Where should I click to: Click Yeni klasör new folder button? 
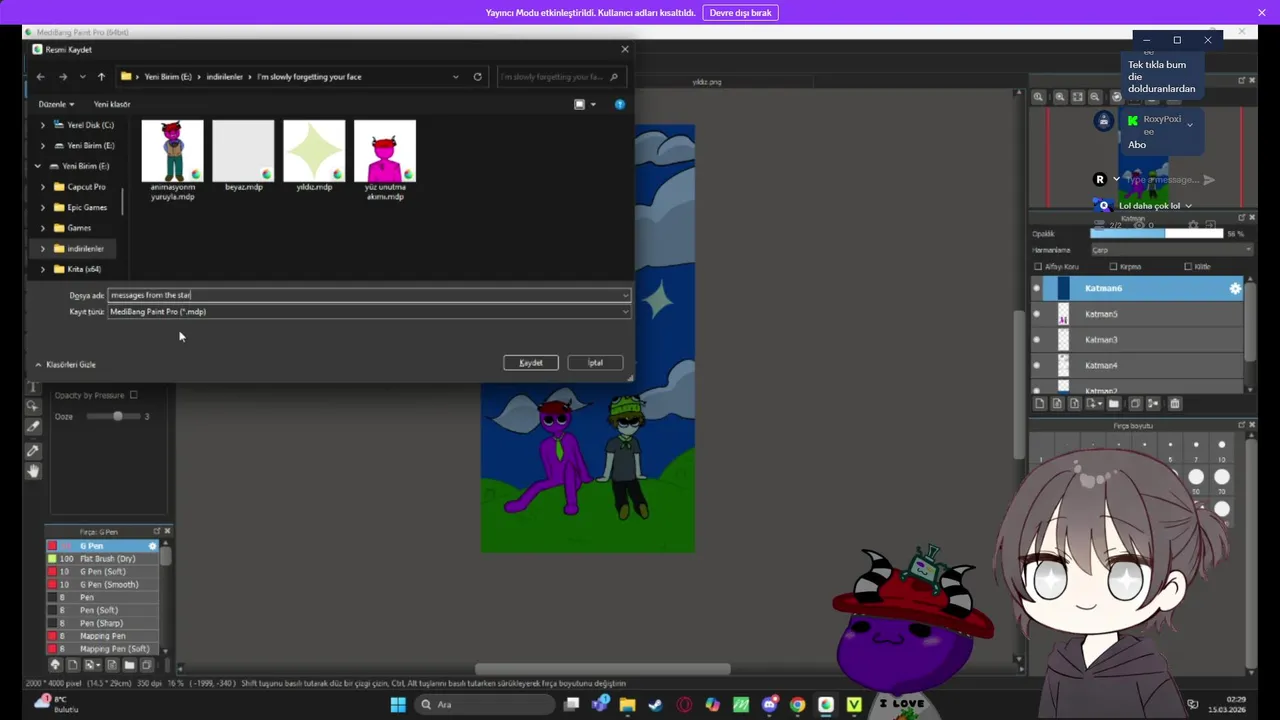pos(112,104)
